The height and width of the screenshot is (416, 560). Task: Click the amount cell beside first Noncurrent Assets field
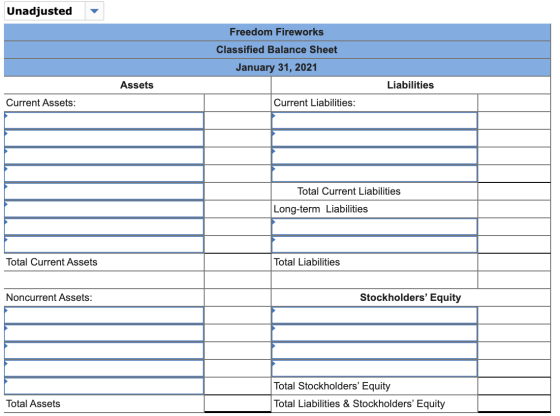click(238, 315)
